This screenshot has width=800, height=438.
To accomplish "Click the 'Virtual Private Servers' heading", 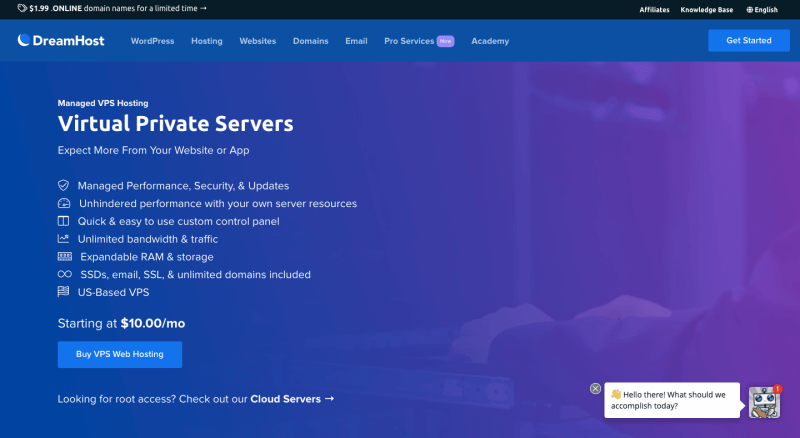I will (176, 124).
